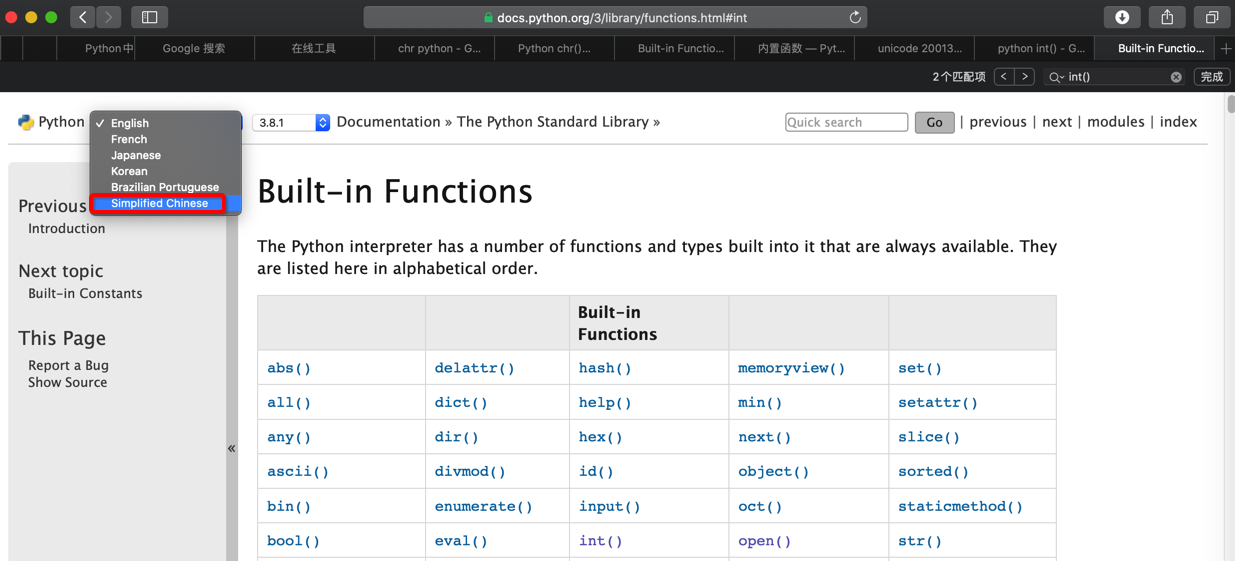The width and height of the screenshot is (1235, 561).
Task: Add a new tab with plus icon
Action: click(x=1226, y=48)
